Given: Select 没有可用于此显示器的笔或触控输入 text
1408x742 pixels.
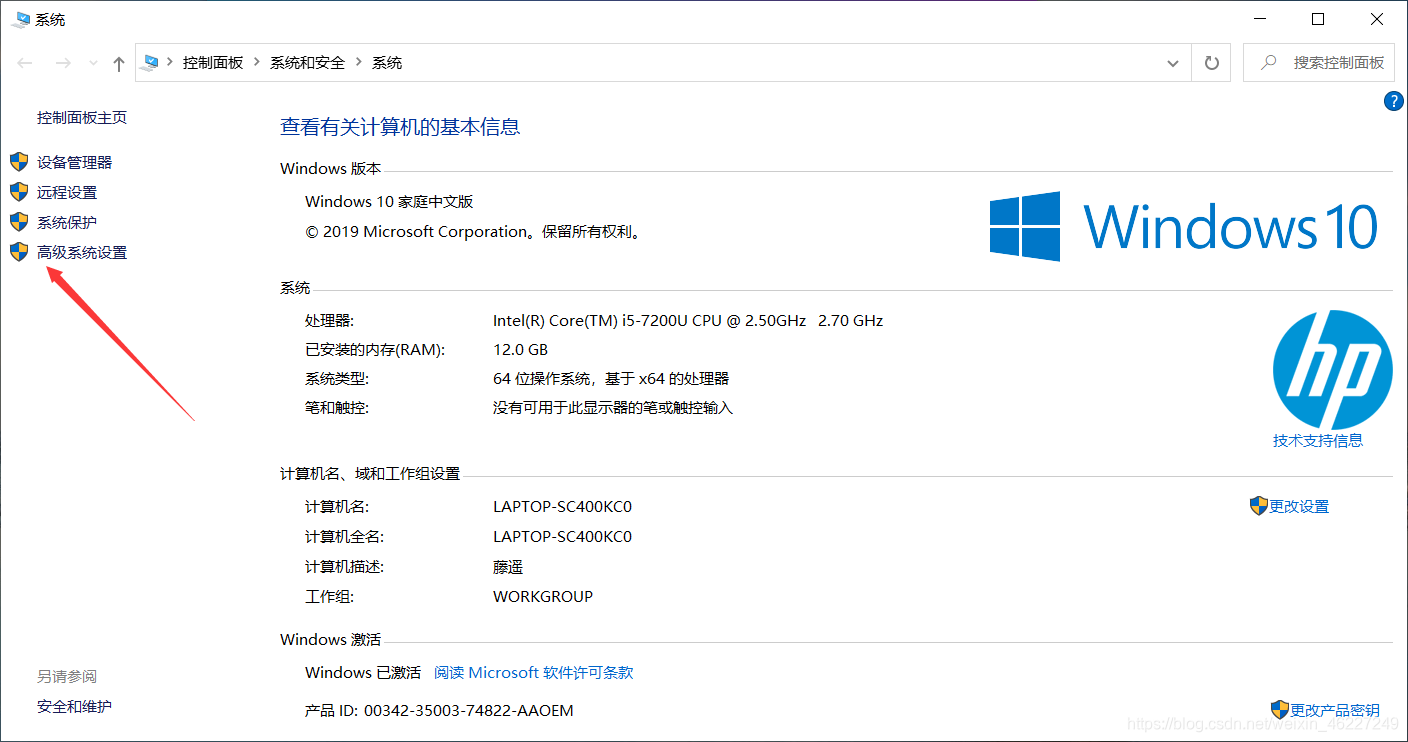Looking at the screenshot, I should (613, 408).
